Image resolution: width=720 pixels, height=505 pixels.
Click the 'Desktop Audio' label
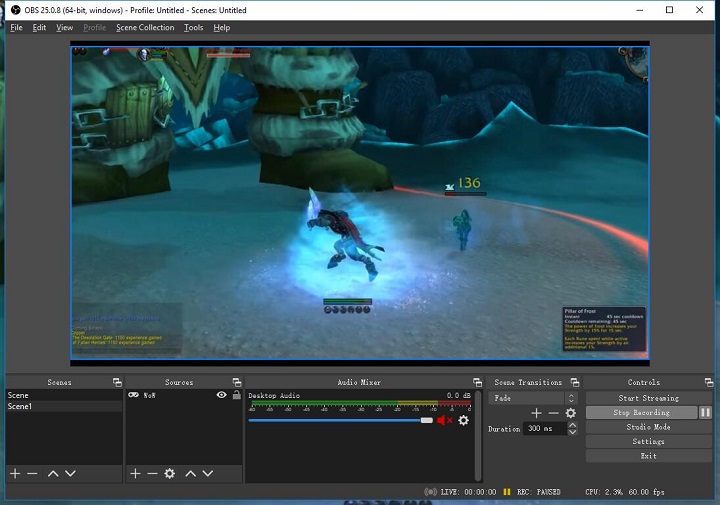[274, 395]
